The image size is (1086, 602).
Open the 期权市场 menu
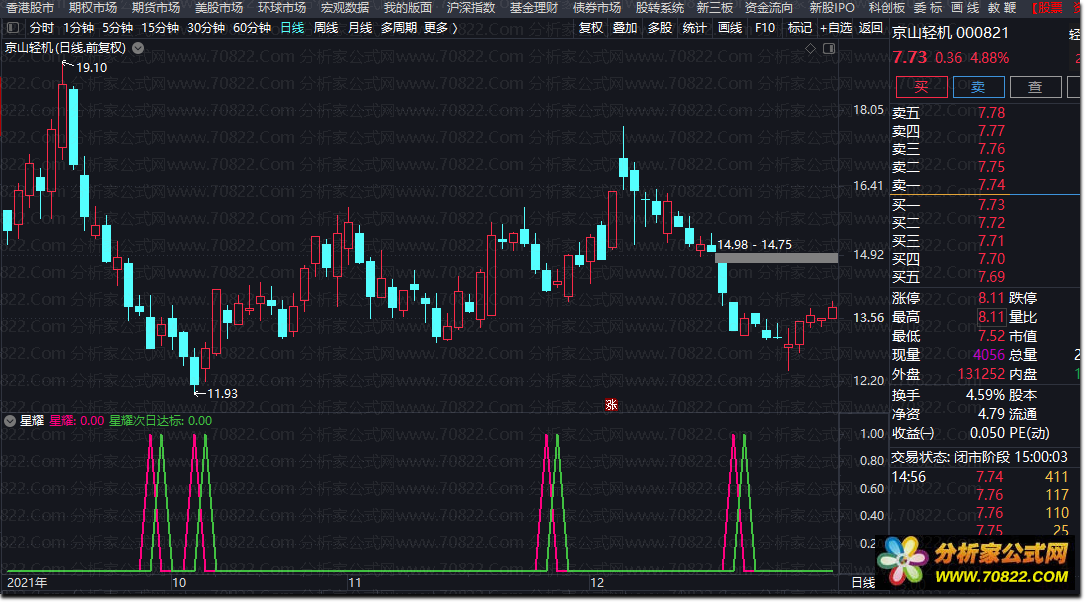[93, 8]
